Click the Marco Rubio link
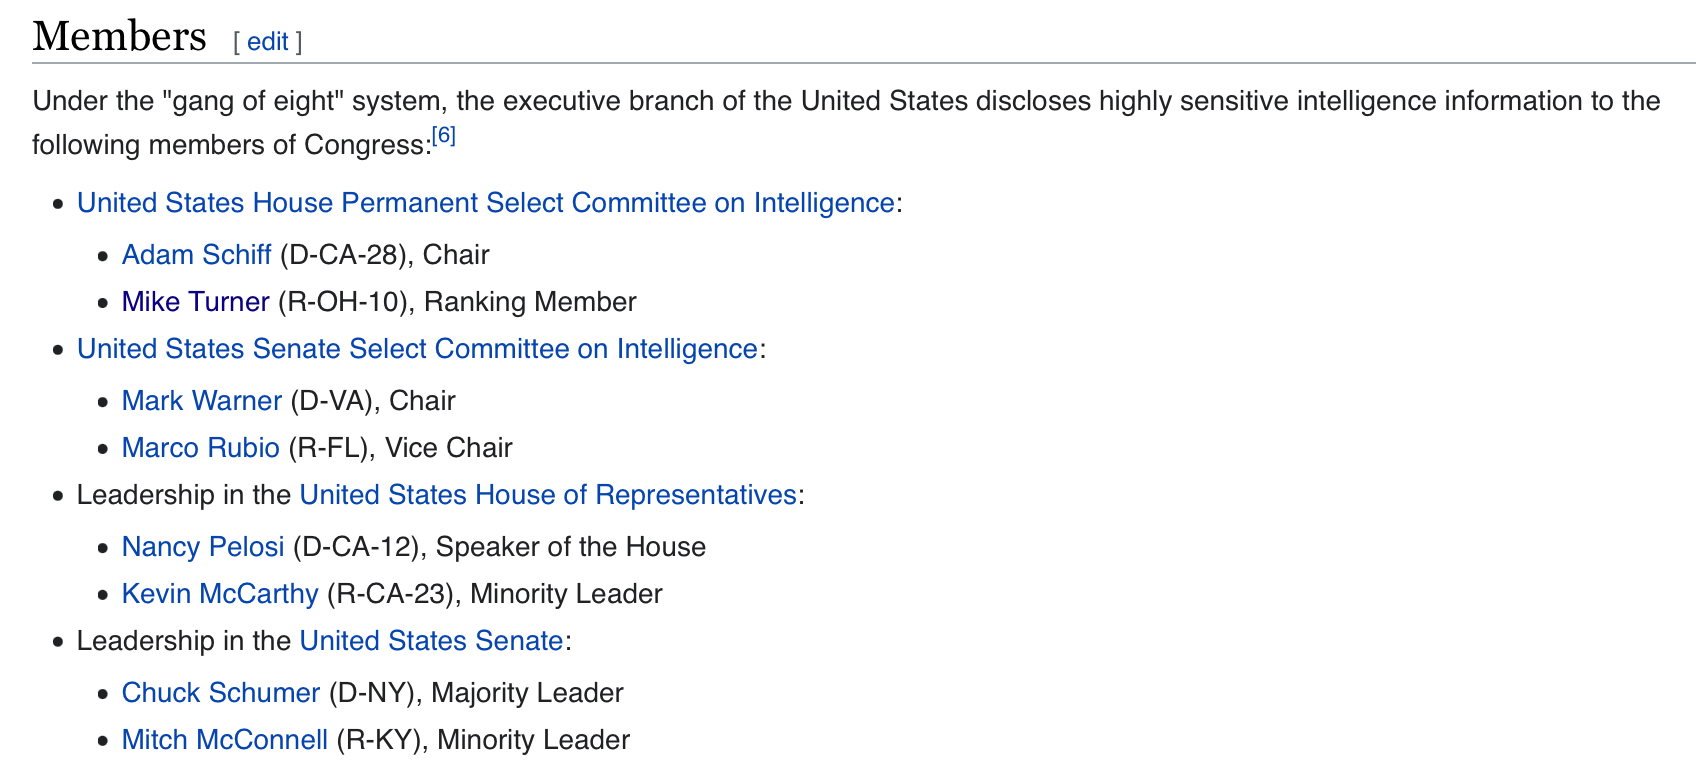 pos(200,448)
